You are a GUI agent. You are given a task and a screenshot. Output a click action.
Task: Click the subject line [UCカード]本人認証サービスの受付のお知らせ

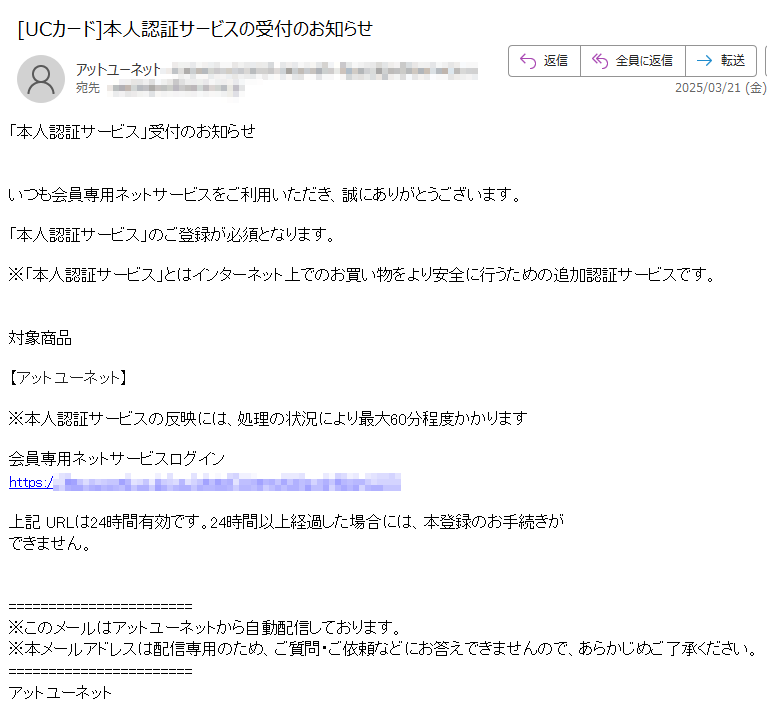195,29
